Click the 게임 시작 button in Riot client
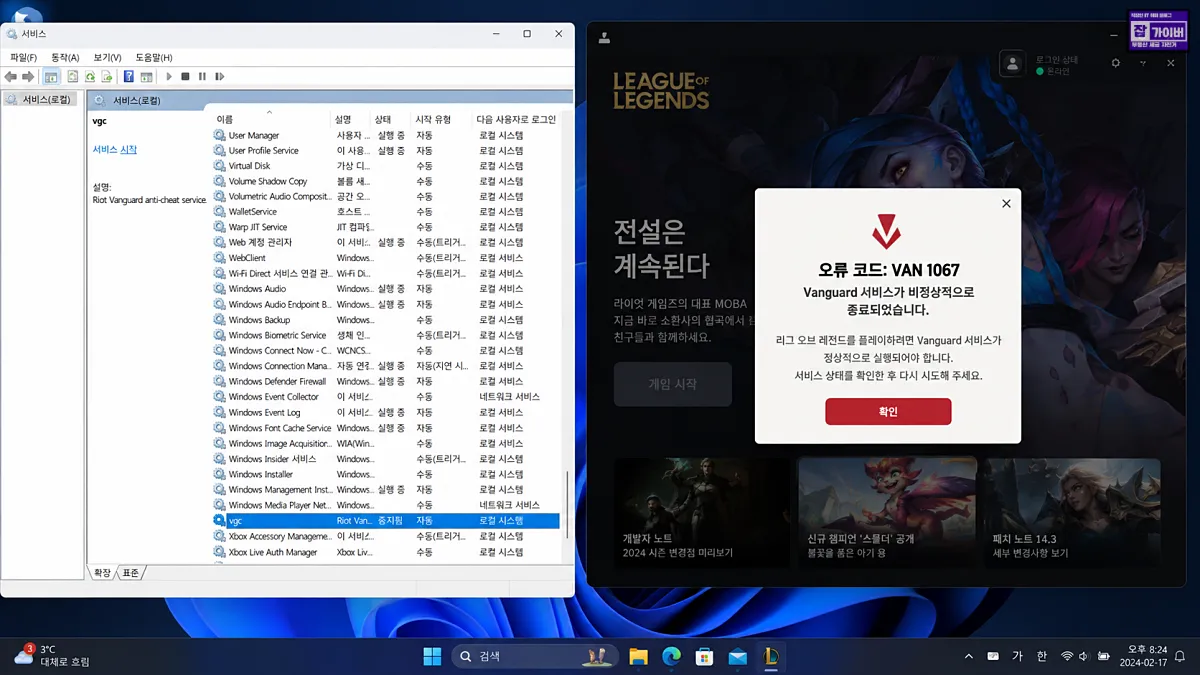The width and height of the screenshot is (1200, 675). [x=673, y=384]
